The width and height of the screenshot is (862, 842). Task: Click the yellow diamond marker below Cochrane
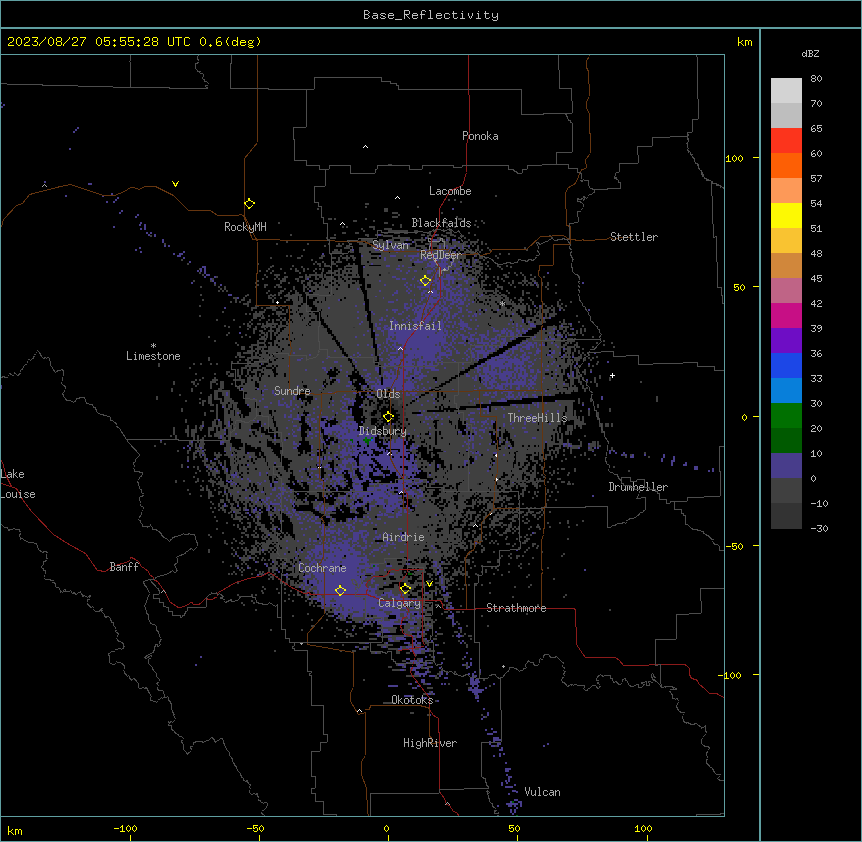(x=340, y=591)
